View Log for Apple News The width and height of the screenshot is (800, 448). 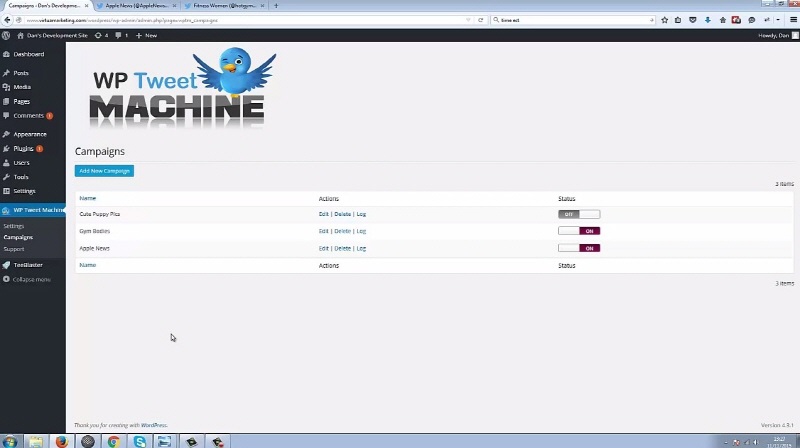[361, 248]
